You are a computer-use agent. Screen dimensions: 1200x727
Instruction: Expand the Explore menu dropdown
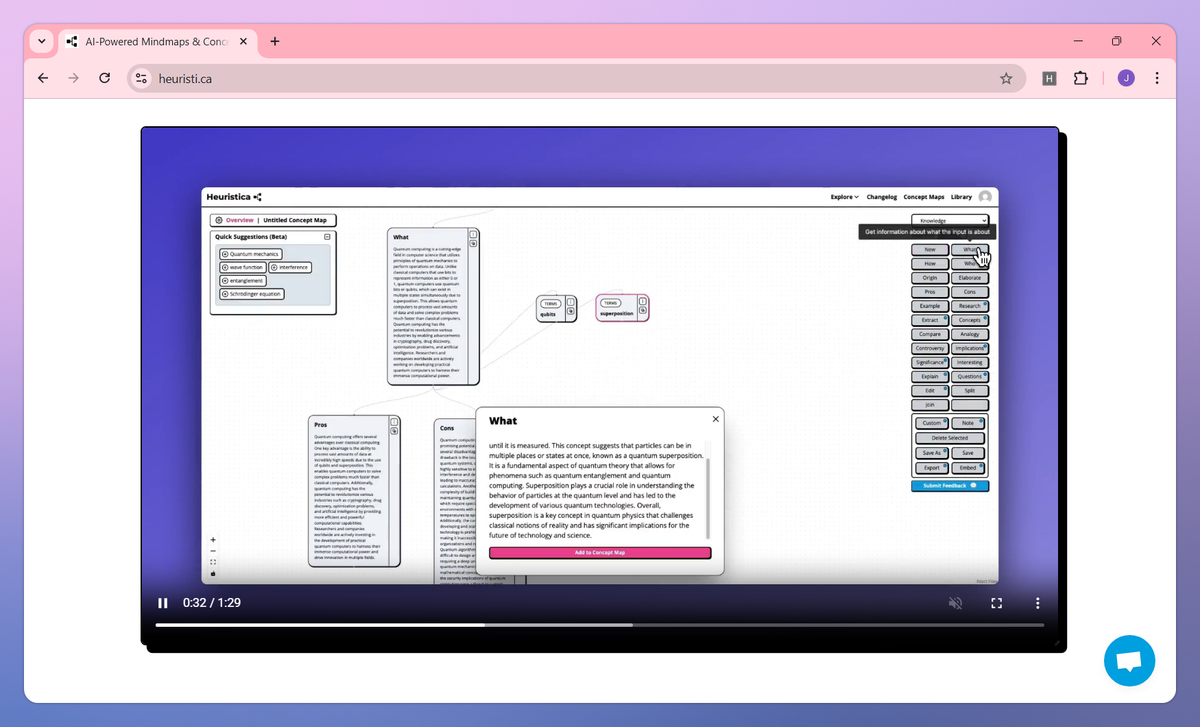844,197
